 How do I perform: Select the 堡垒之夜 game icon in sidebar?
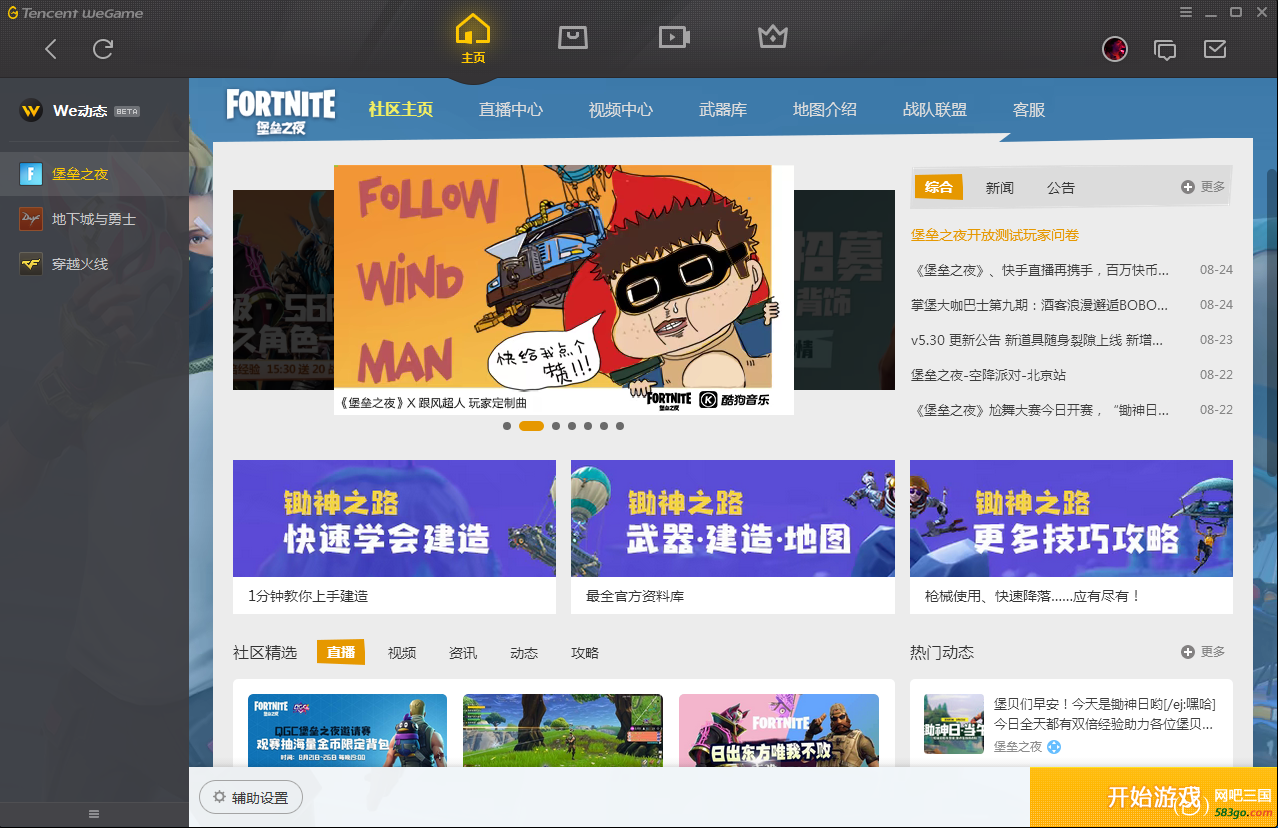point(31,174)
